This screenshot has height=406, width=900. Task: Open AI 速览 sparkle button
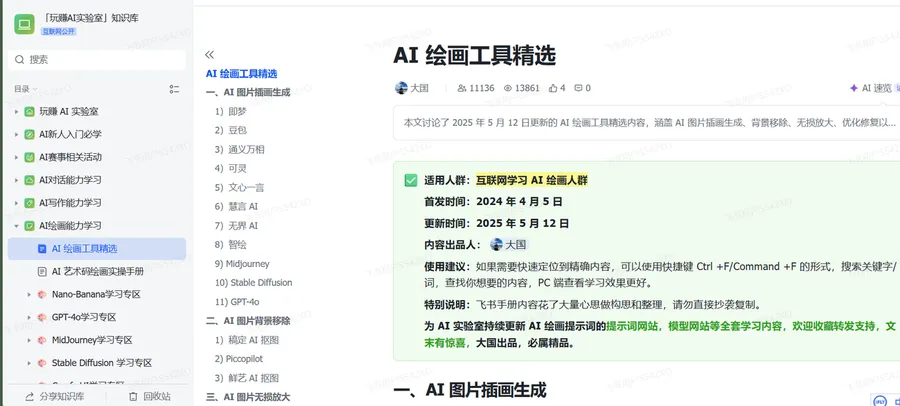pyautogui.click(x=872, y=88)
